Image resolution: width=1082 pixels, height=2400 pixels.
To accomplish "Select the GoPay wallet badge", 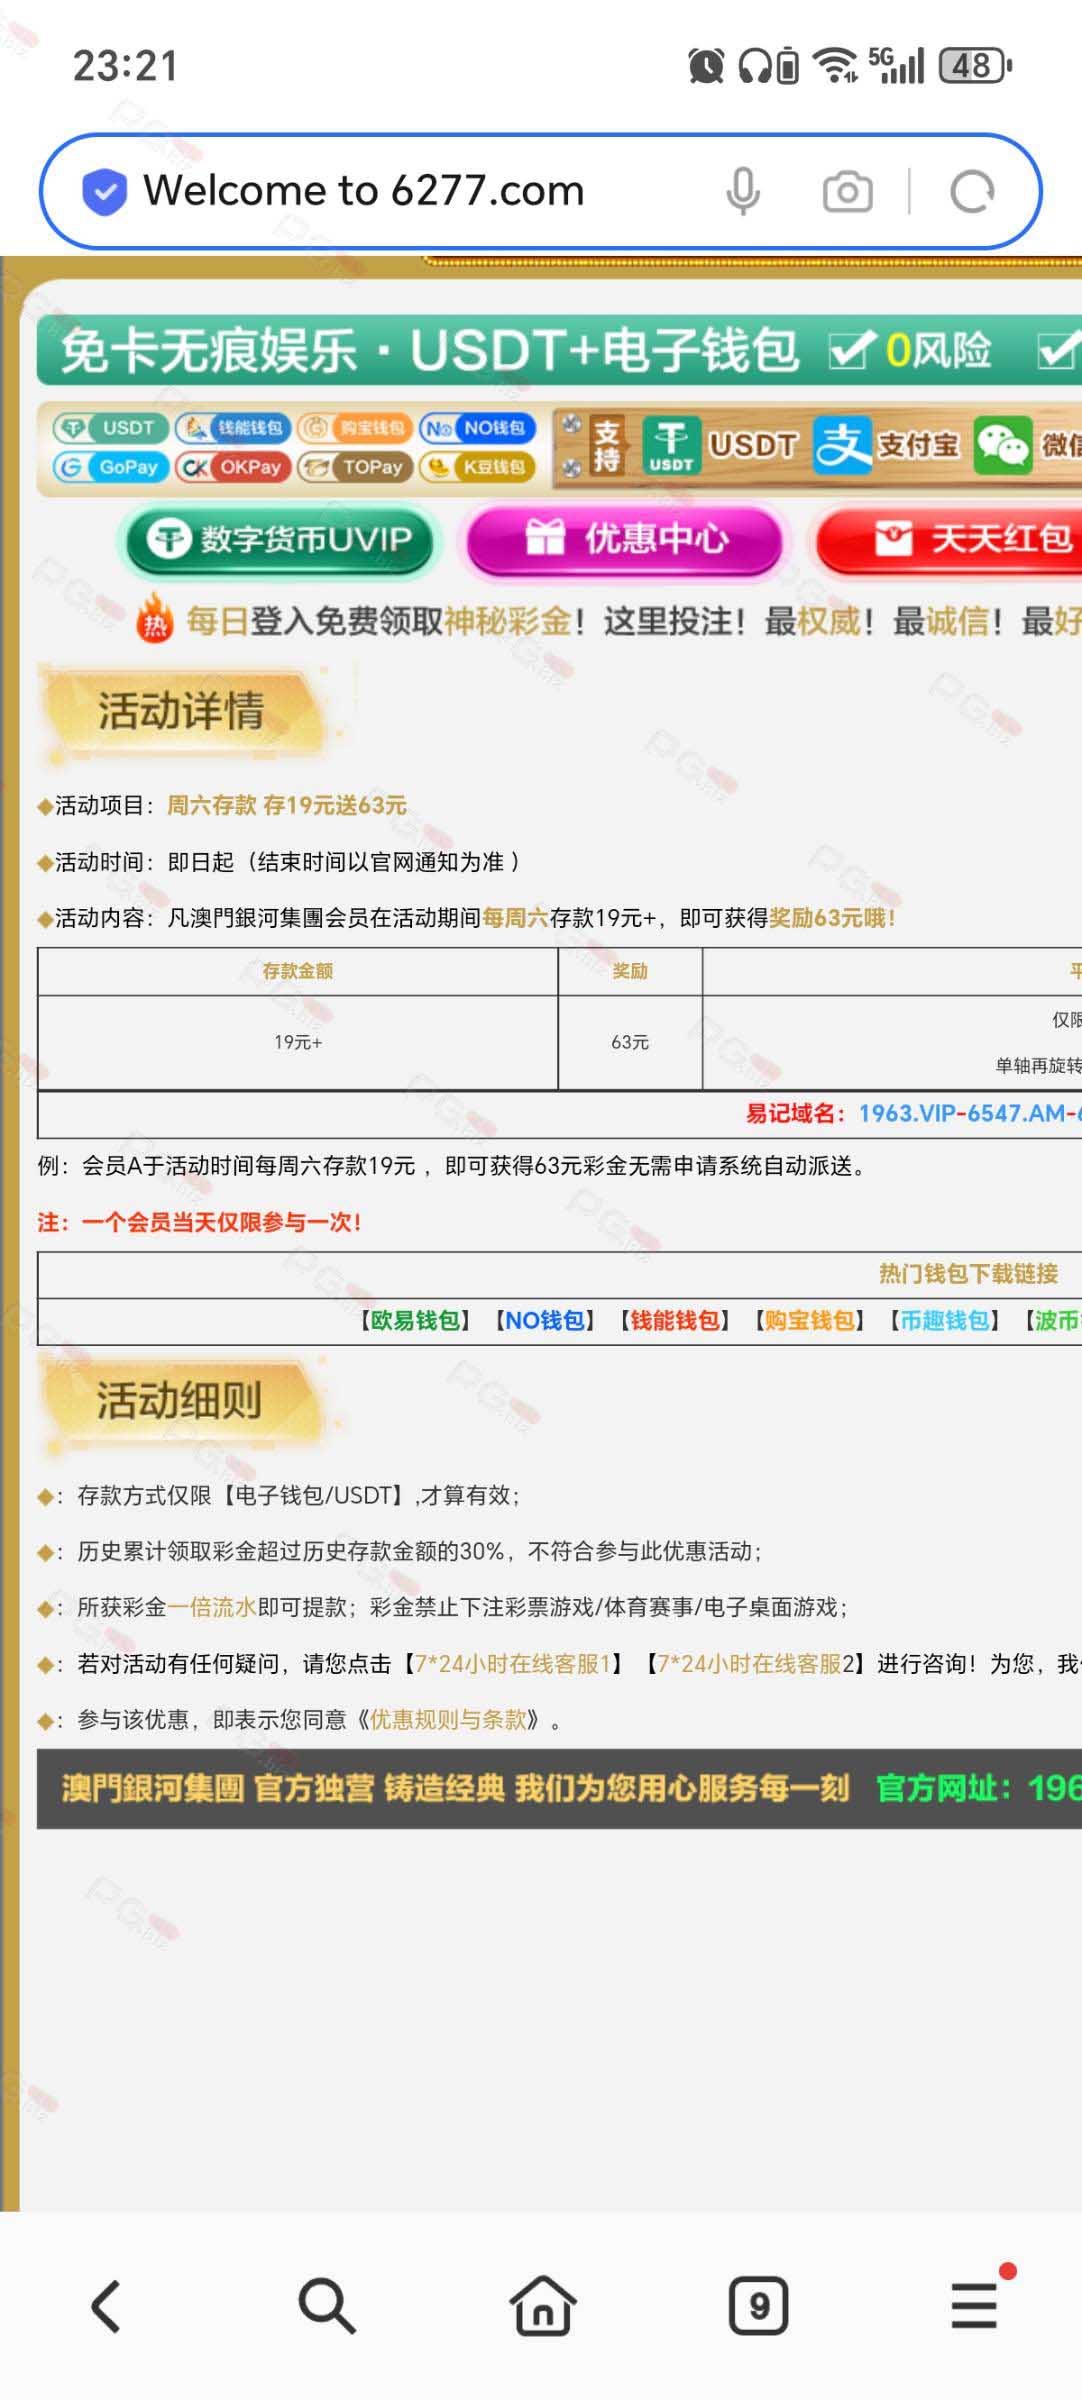I will pyautogui.click(x=110, y=467).
